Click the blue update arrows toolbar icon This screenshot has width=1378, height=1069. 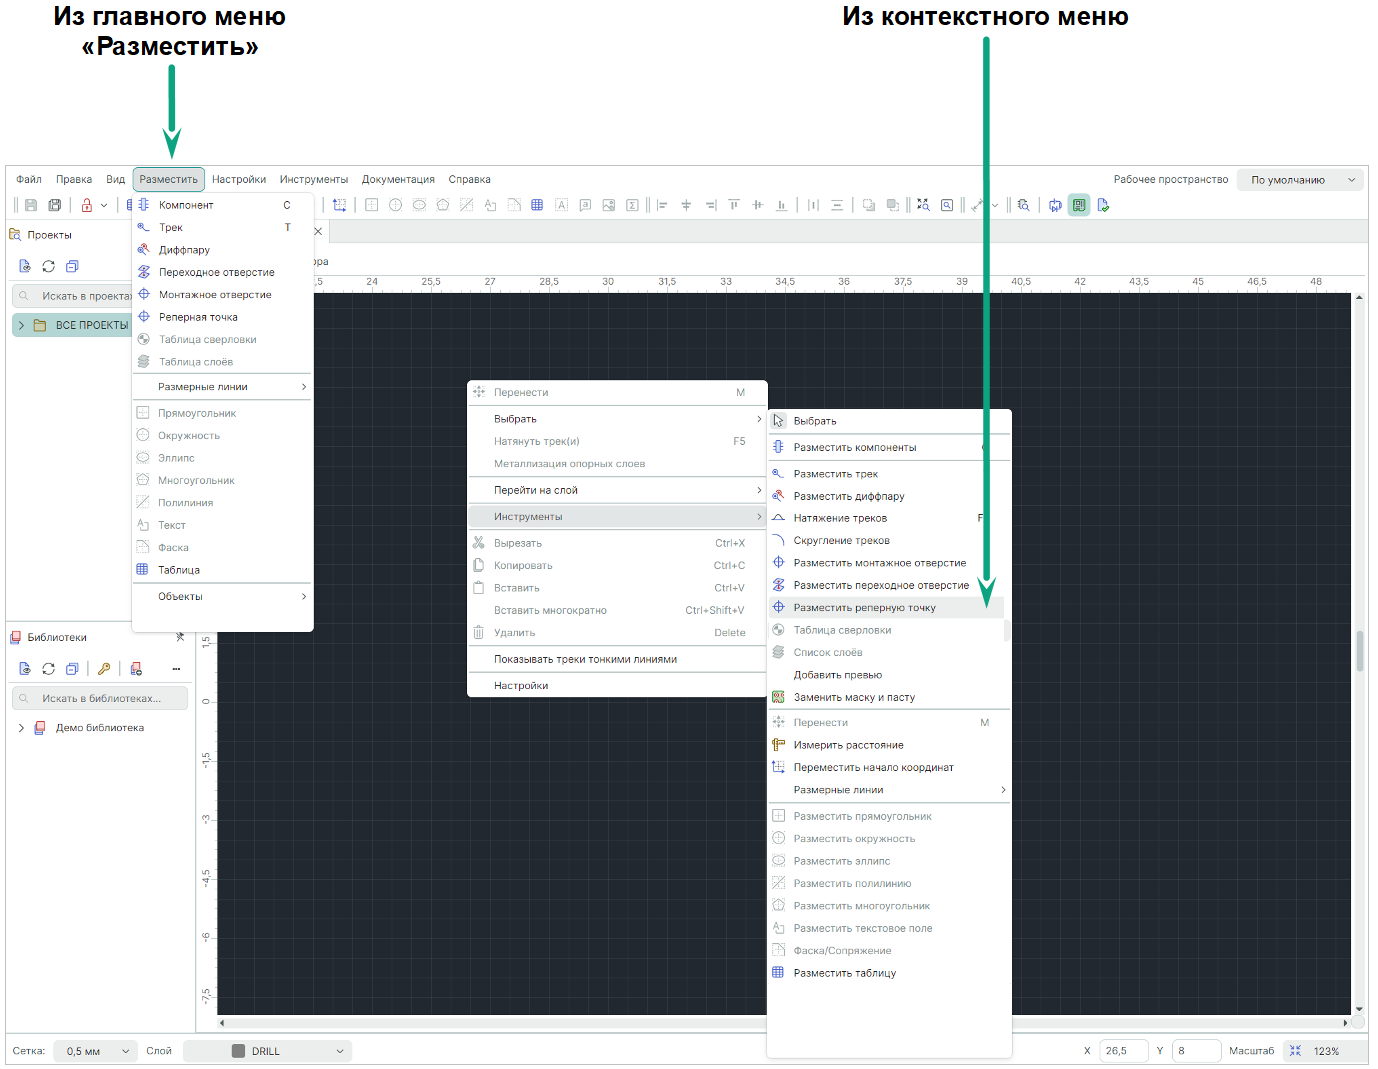click(x=1055, y=205)
